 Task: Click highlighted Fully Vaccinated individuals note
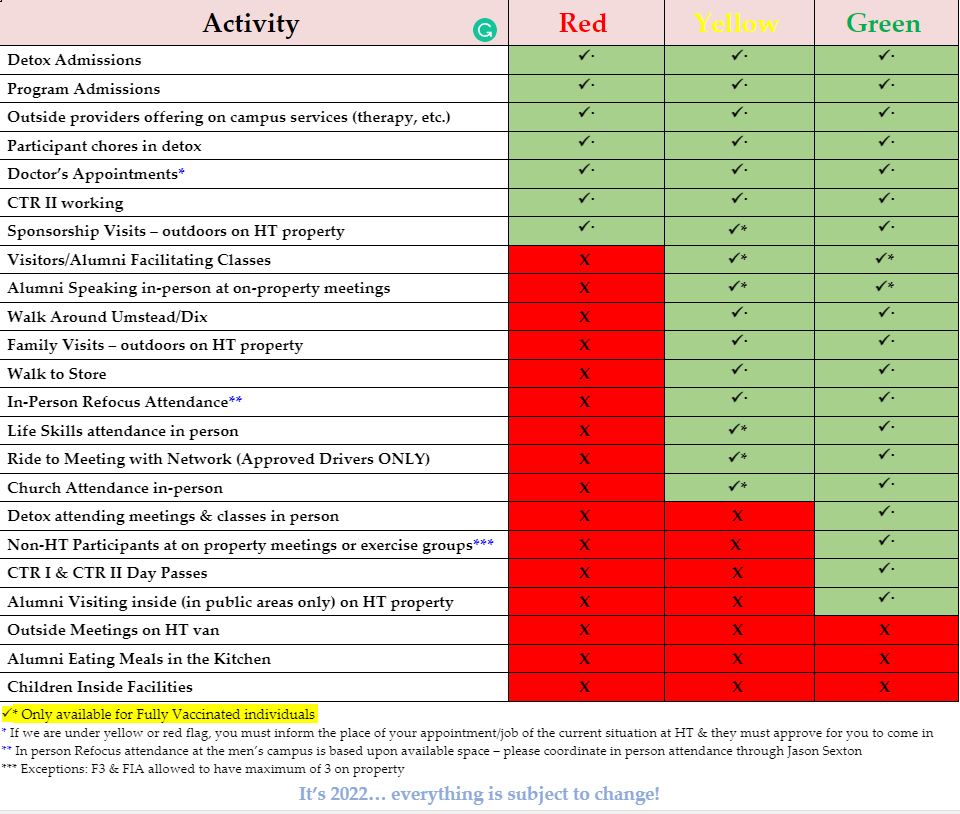[x=159, y=714]
